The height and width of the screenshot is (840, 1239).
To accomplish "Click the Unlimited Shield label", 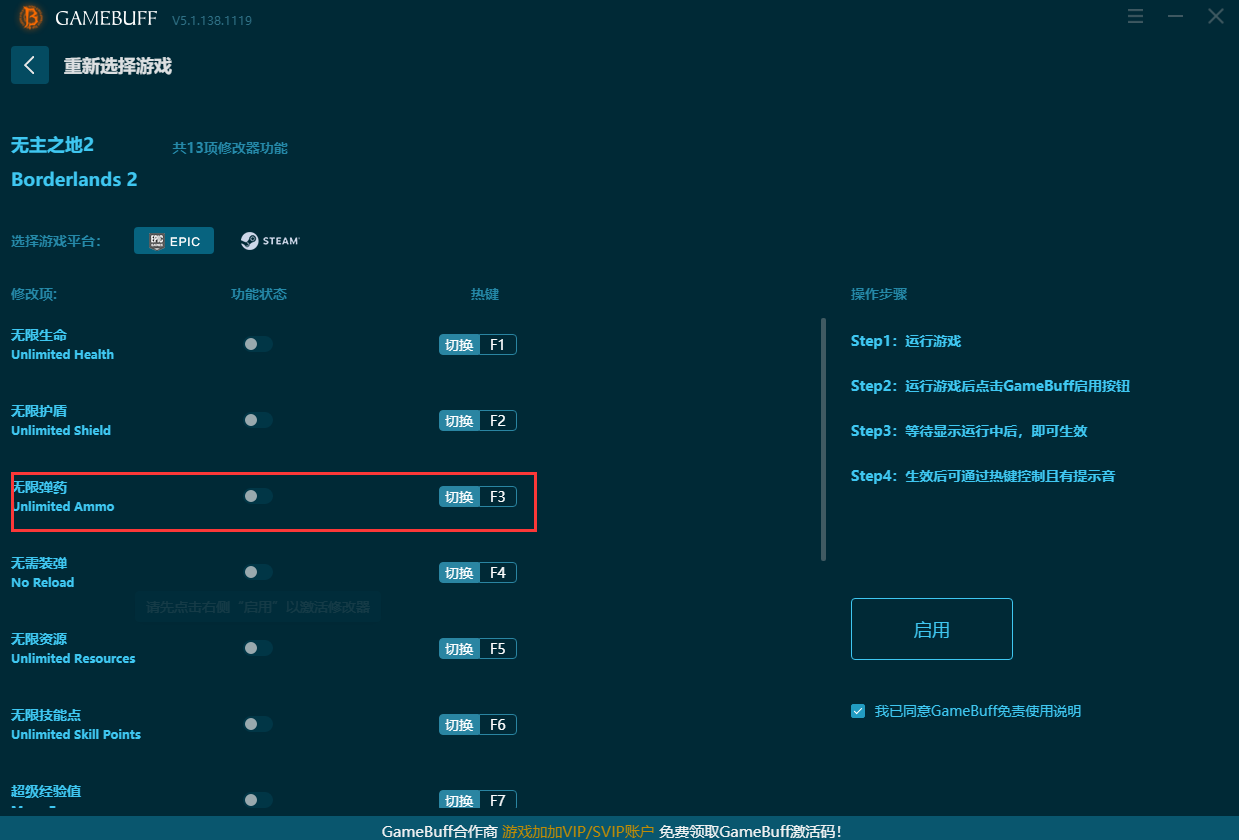I will click(x=61, y=431).
